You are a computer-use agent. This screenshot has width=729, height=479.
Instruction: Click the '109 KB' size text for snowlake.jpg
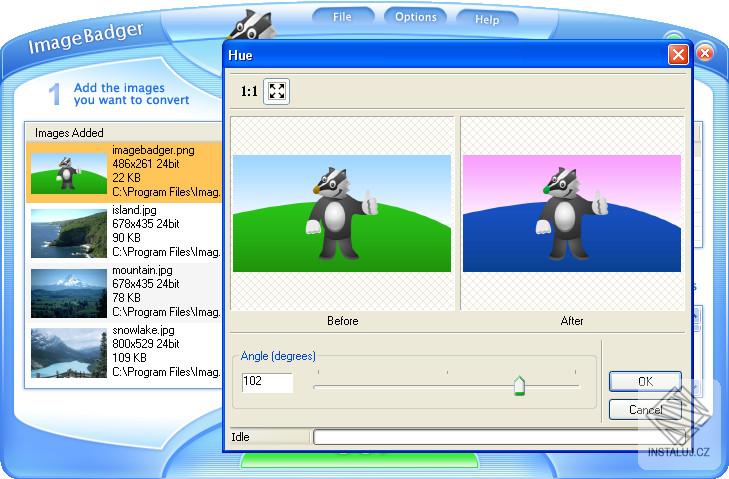point(129,358)
